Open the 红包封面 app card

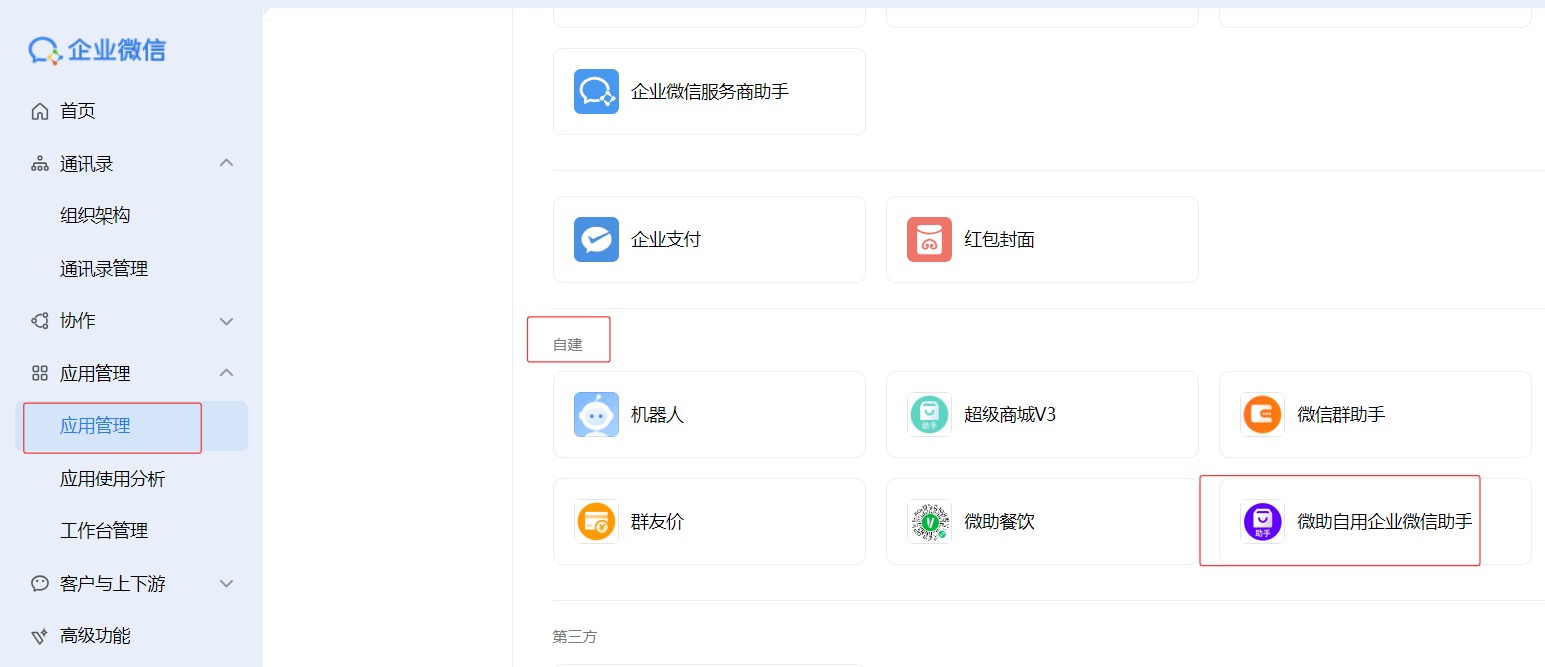(x=1042, y=239)
